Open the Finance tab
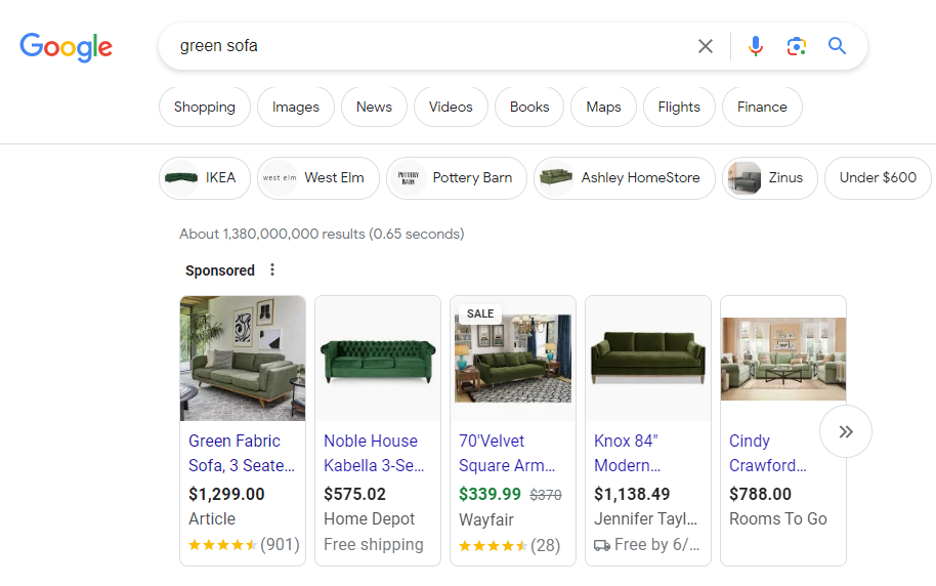The height and width of the screenshot is (586, 936). click(762, 107)
